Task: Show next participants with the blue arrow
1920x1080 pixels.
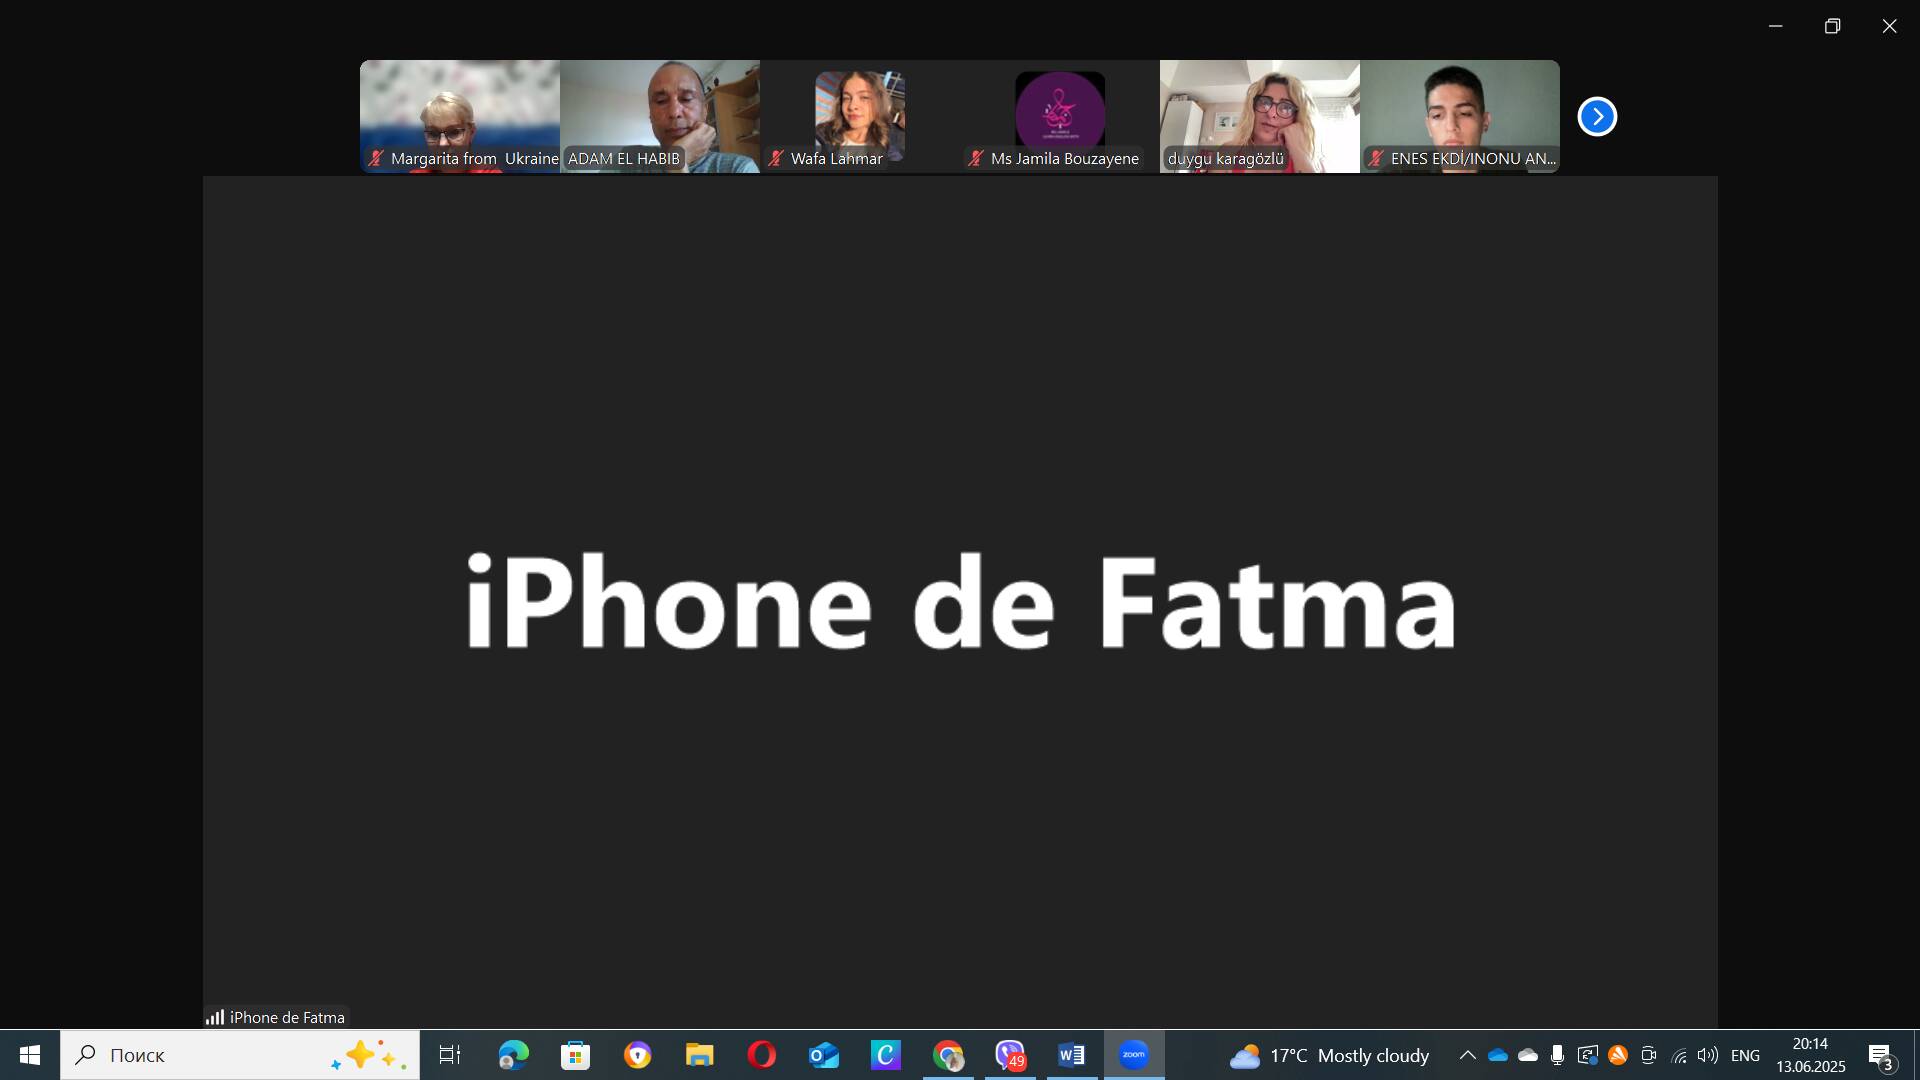Action: 1597,117
